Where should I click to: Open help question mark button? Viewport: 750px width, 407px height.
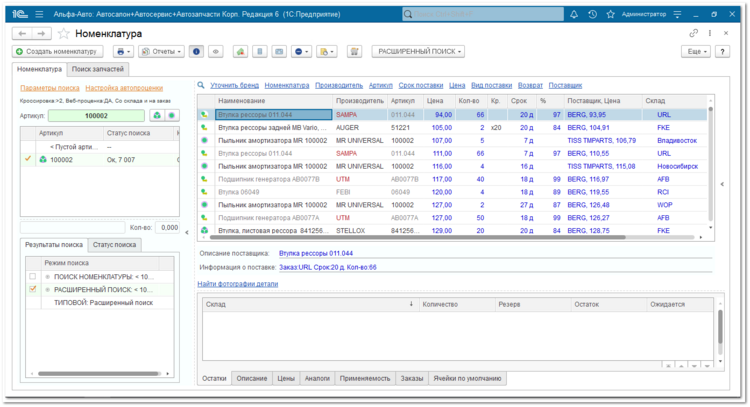point(722,51)
